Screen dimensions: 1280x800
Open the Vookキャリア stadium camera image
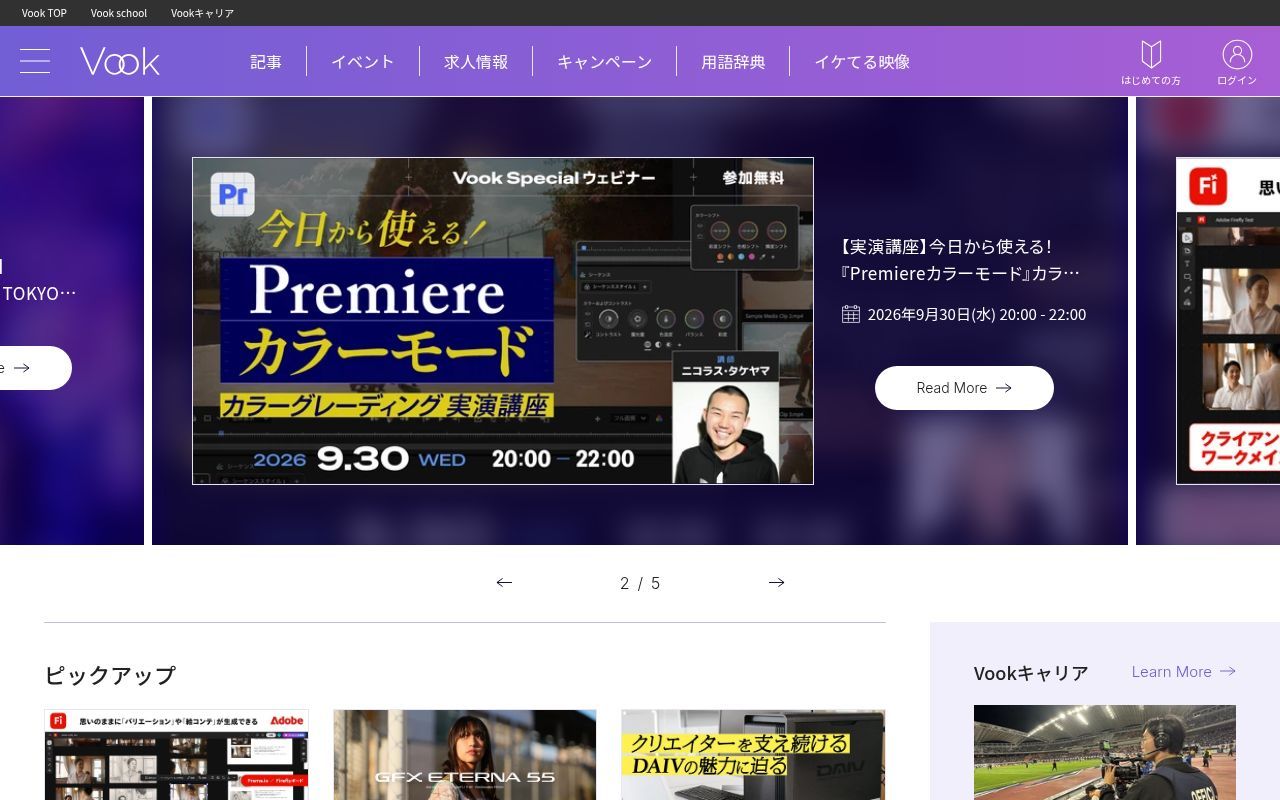point(1105,752)
